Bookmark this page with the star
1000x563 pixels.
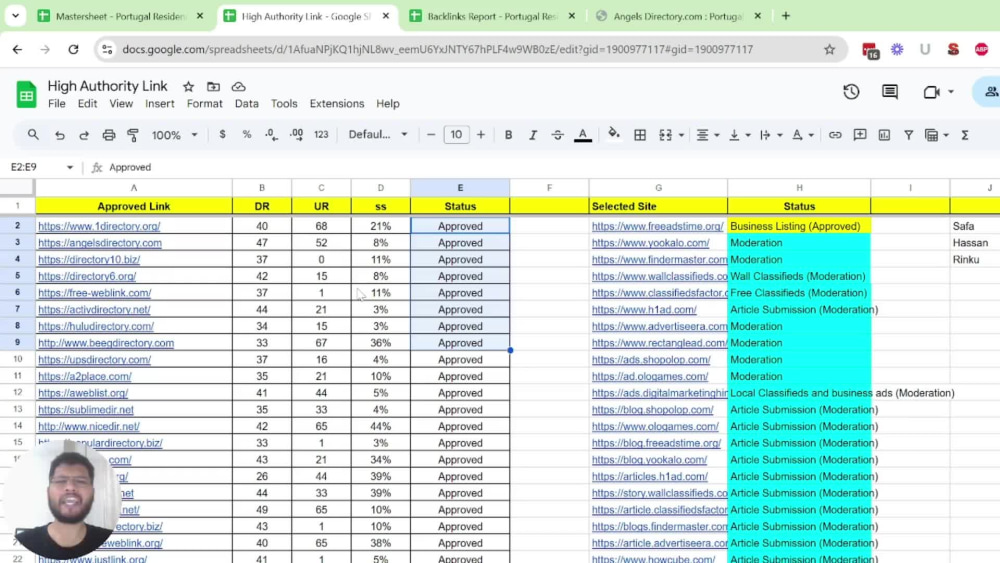pos(829,49)
